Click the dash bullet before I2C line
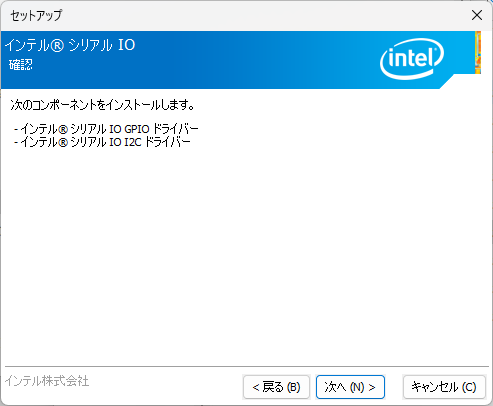The height and width of the screenshot is (406, 493). click(x=16, y=143)
